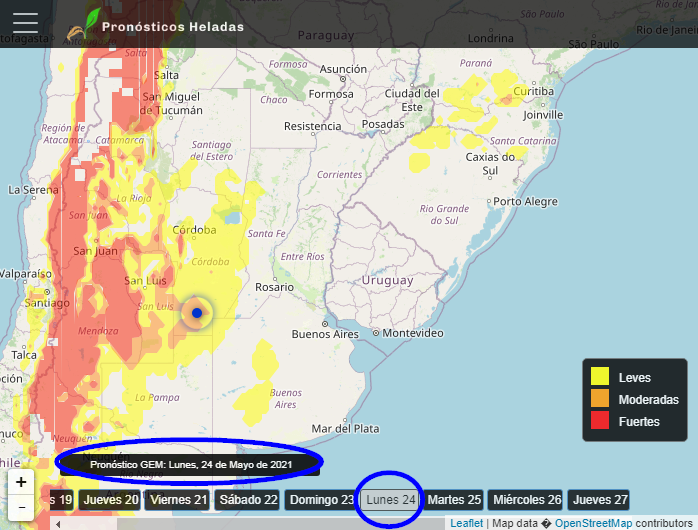The image size is (698, 530).
Task: Click the Ciudad del Este label
Action: [x=412, y=101]
